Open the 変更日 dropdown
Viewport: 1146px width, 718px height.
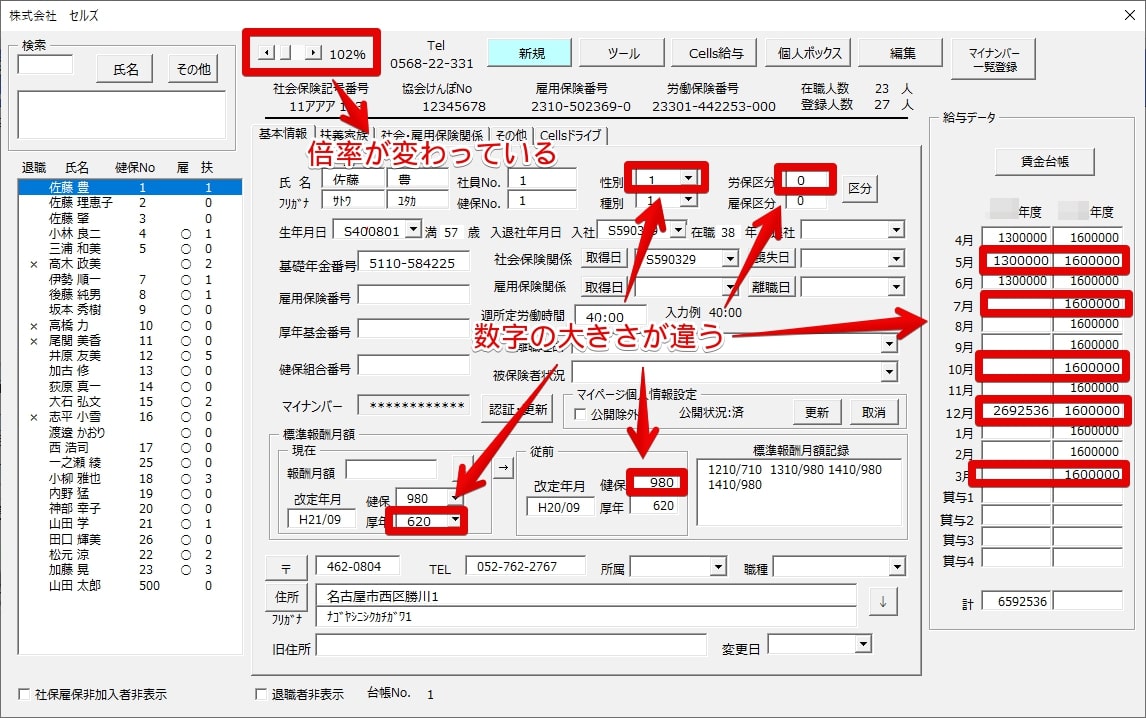coord(863,644)
